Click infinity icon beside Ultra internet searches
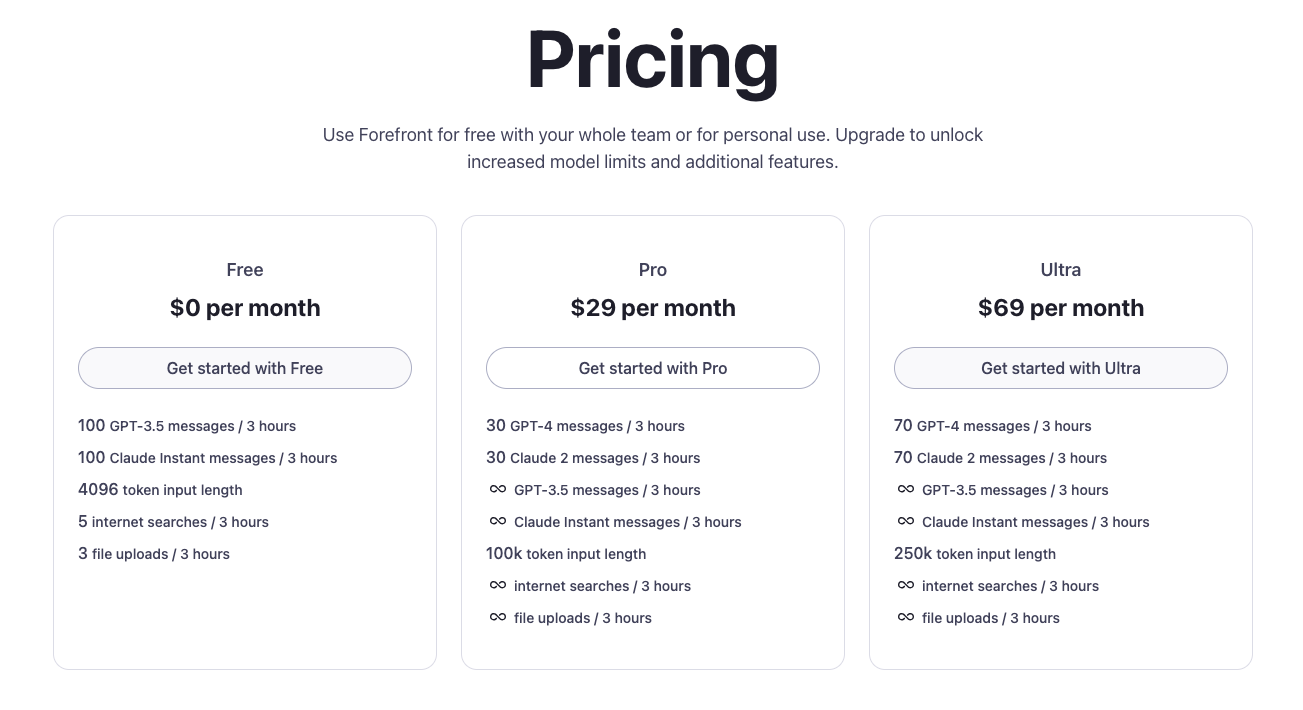This screenshot has height=710, width=1303. 906,585
